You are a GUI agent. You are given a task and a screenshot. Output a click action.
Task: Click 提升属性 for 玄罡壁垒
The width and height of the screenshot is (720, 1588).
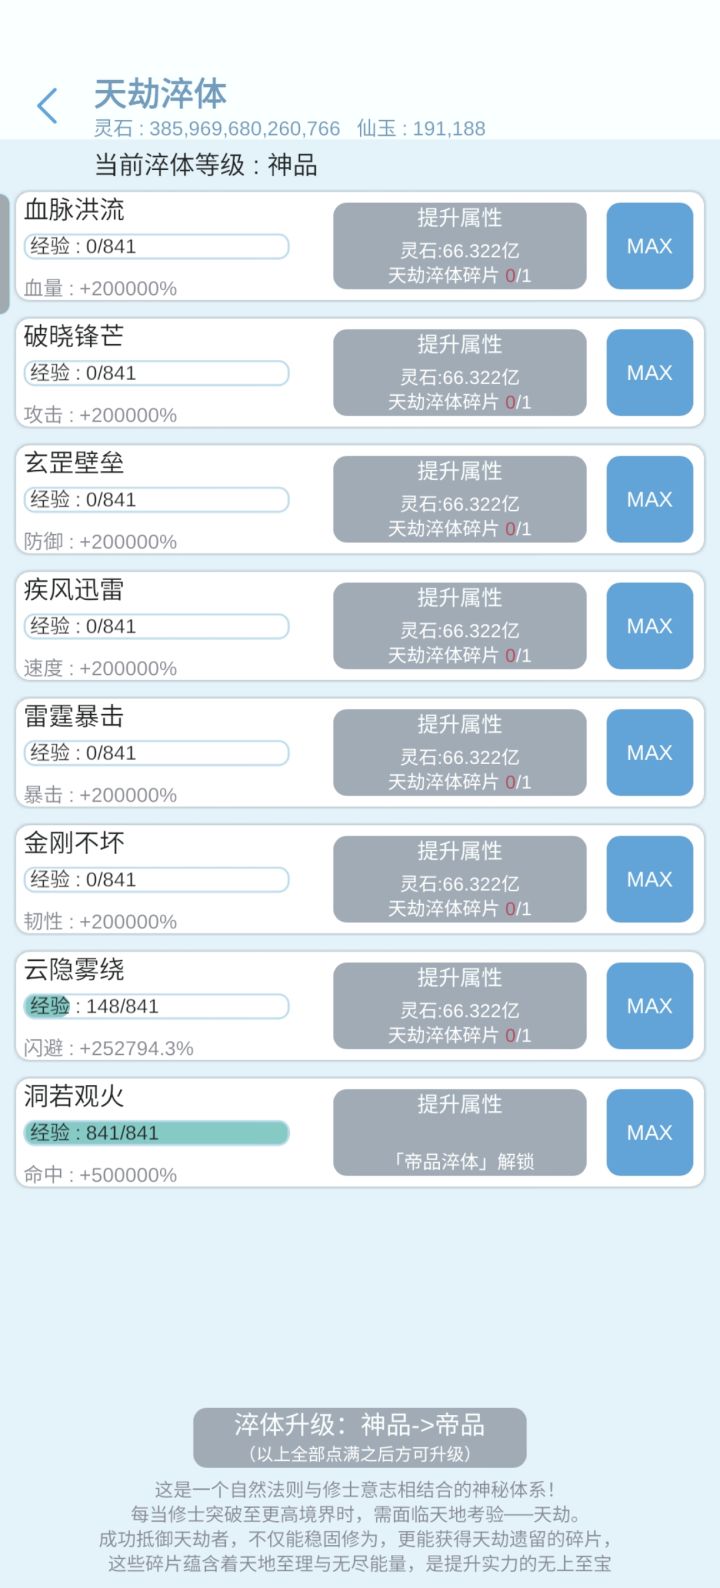click(459, 499)
